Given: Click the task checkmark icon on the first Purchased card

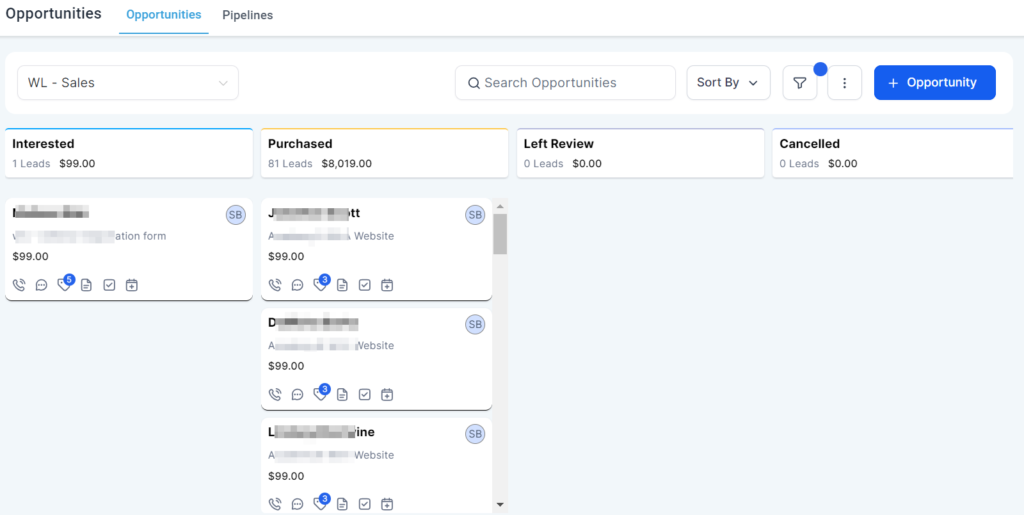Looking at the screenshot, I should [365, 285].
